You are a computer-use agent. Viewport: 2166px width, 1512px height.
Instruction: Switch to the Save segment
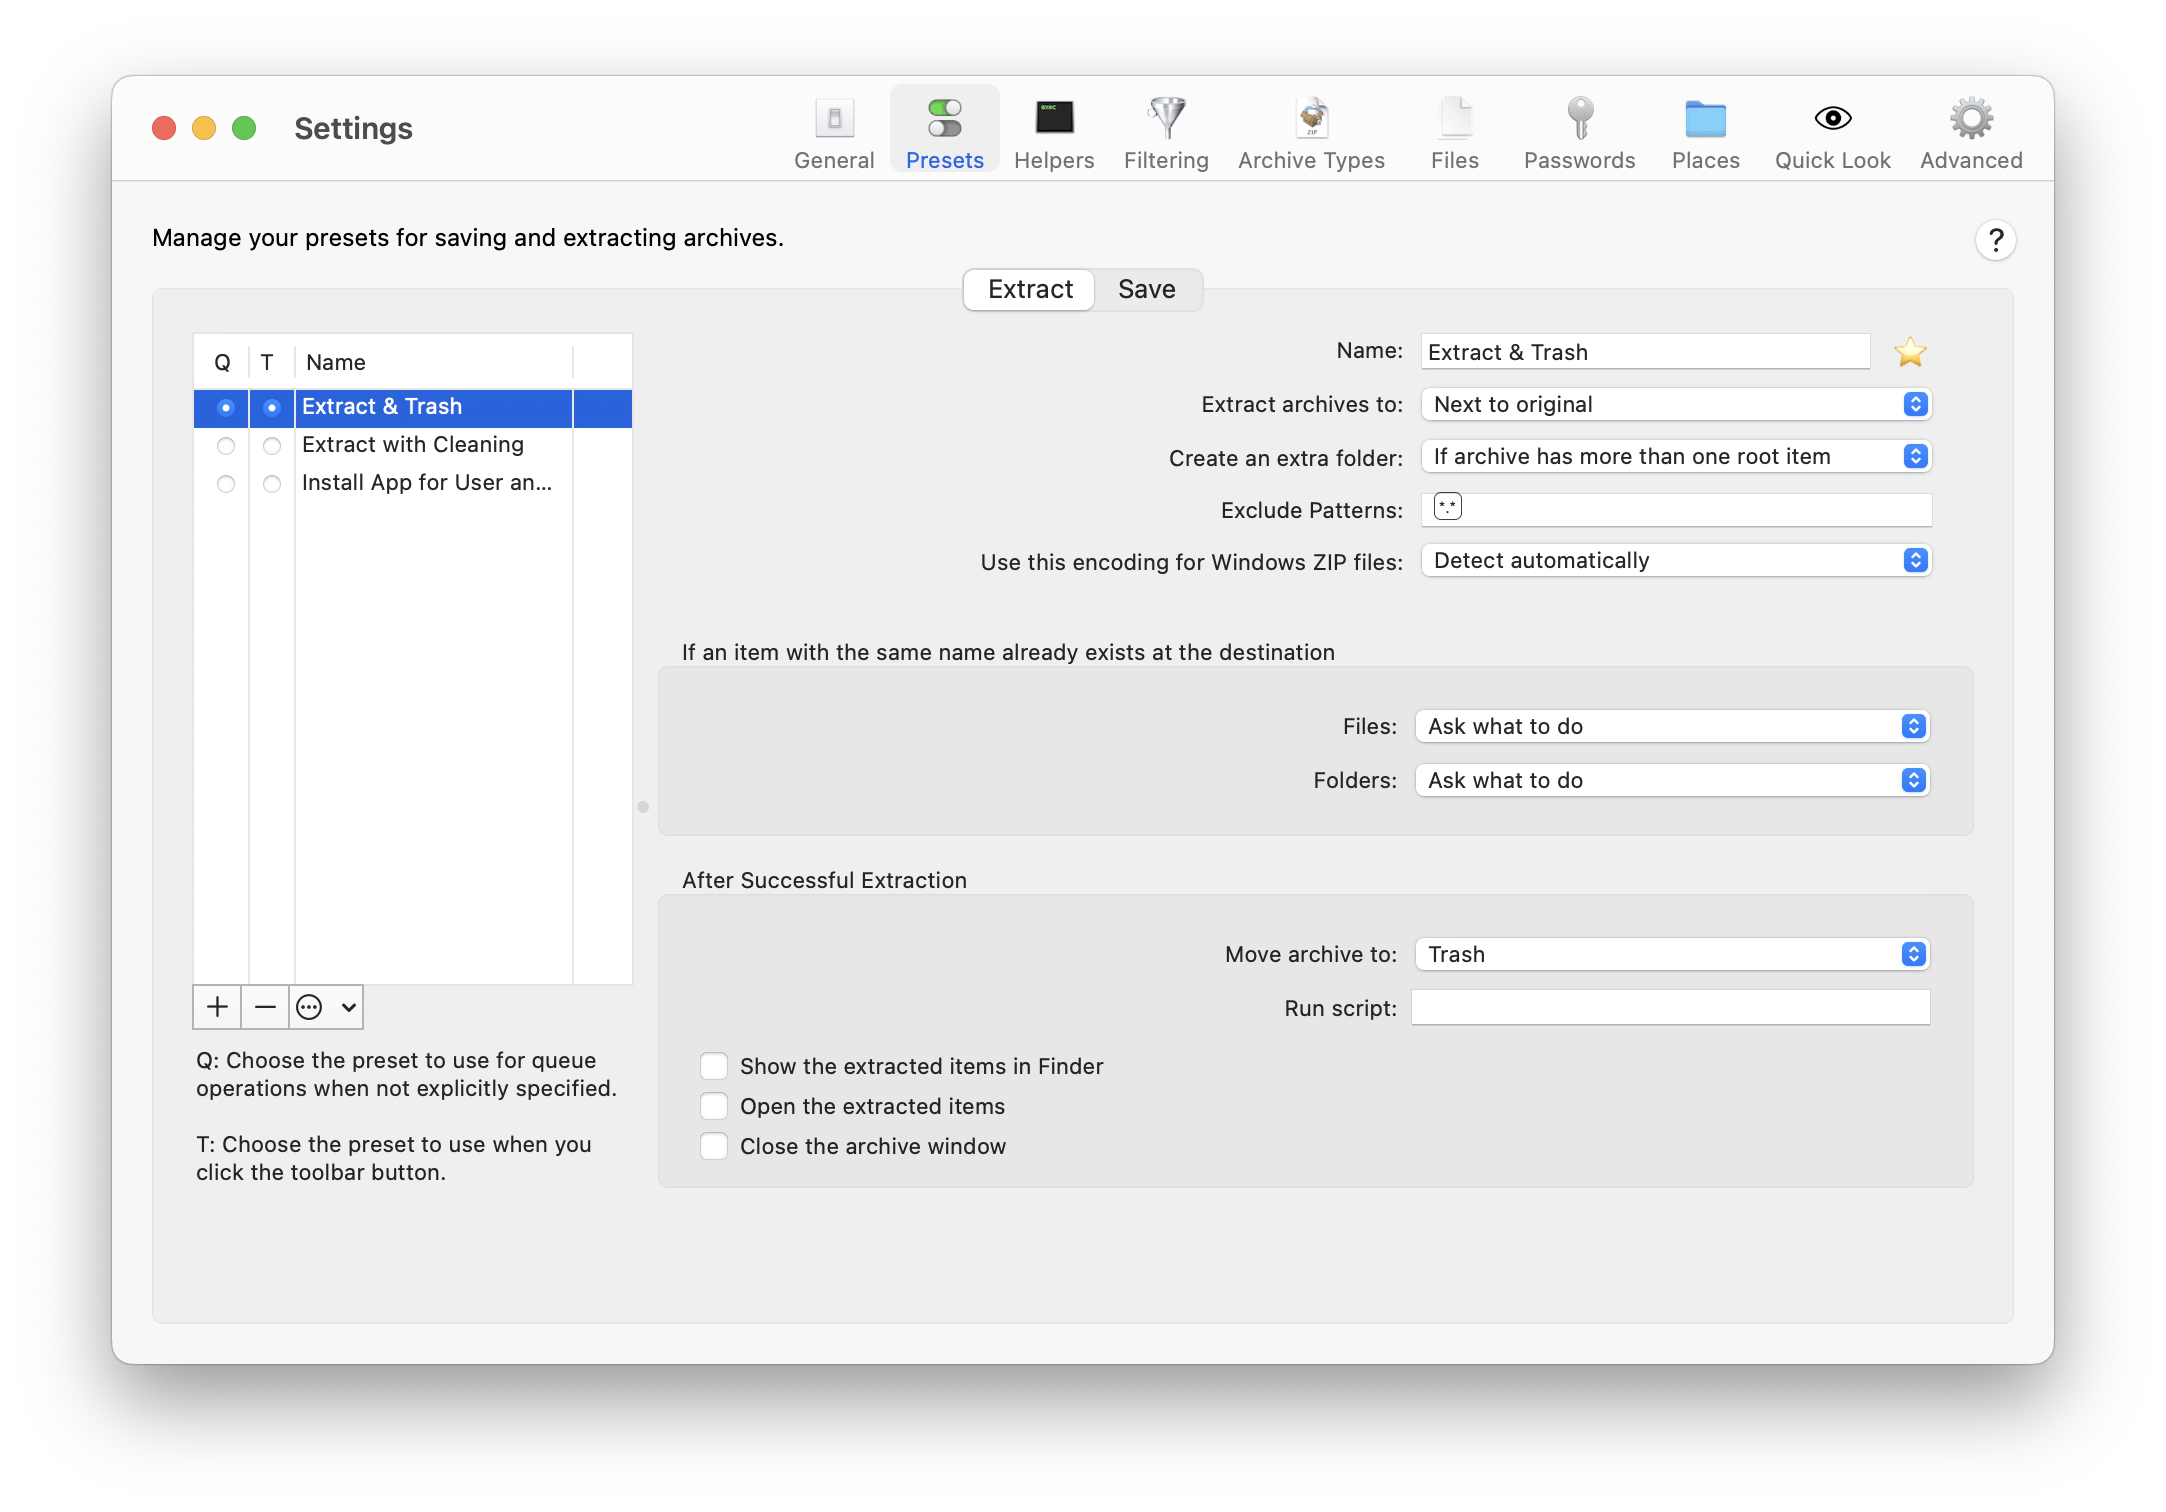point(1146,290)
